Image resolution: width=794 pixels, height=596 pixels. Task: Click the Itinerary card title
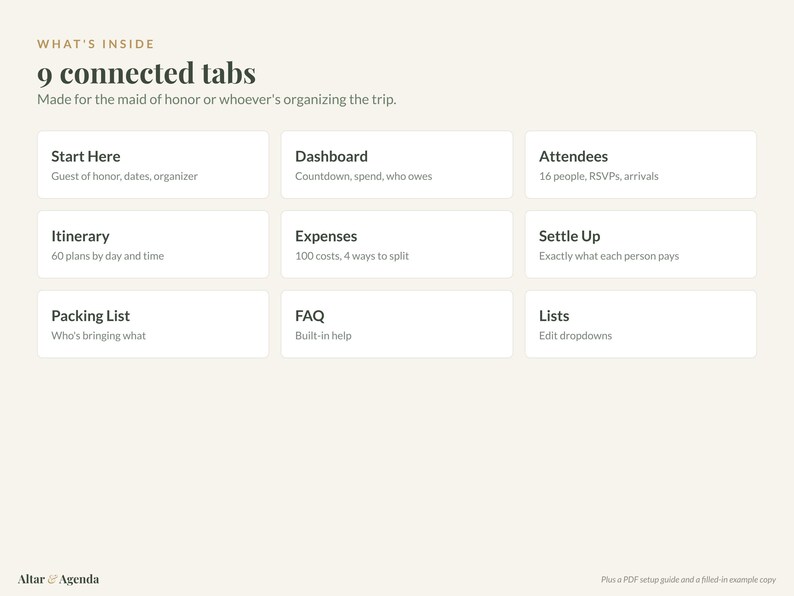[81, 236]
